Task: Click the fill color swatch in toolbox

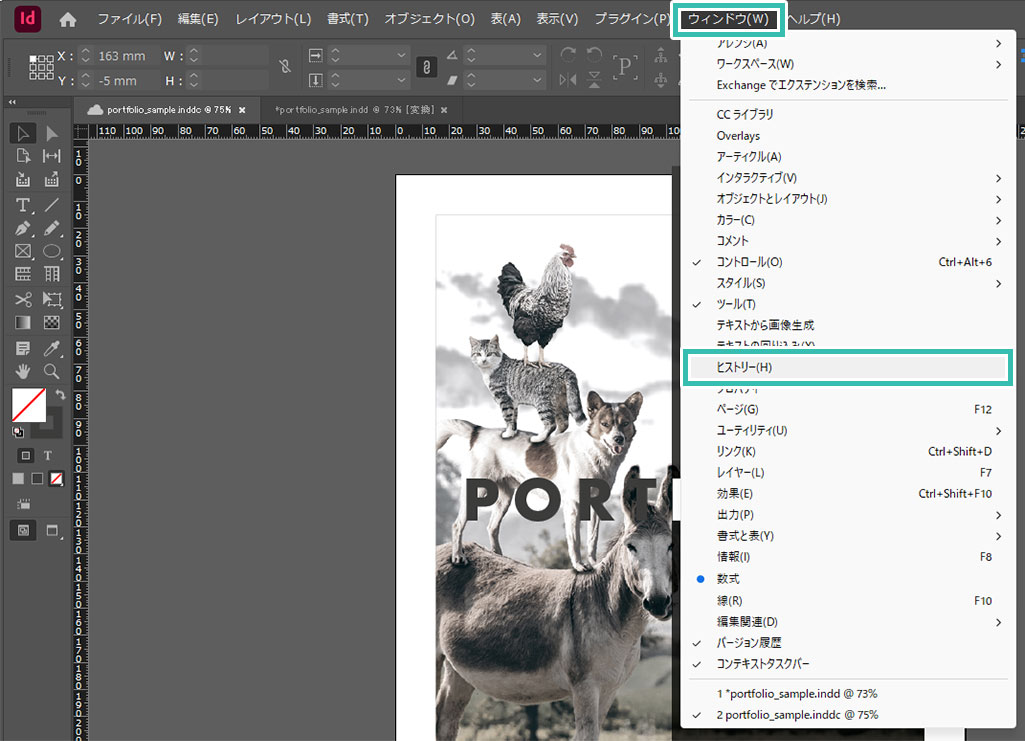Action: 28,405
